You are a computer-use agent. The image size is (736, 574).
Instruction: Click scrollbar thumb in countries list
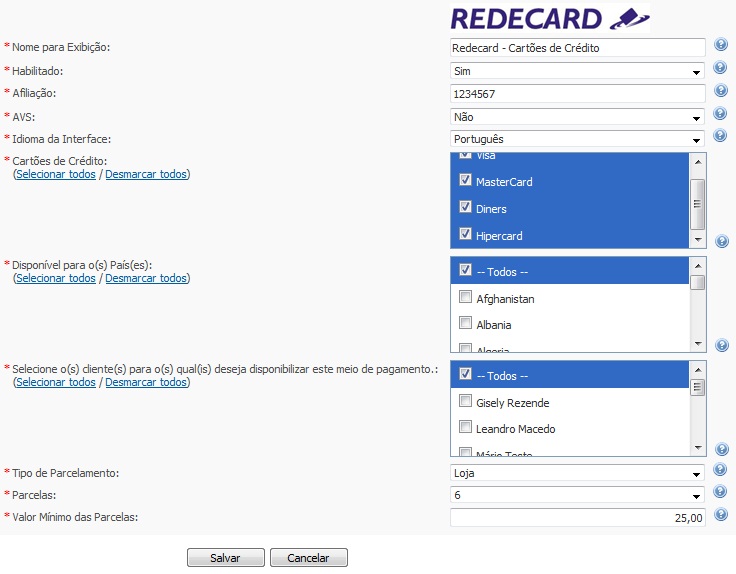pyautogui.click(x=698, y=283)
